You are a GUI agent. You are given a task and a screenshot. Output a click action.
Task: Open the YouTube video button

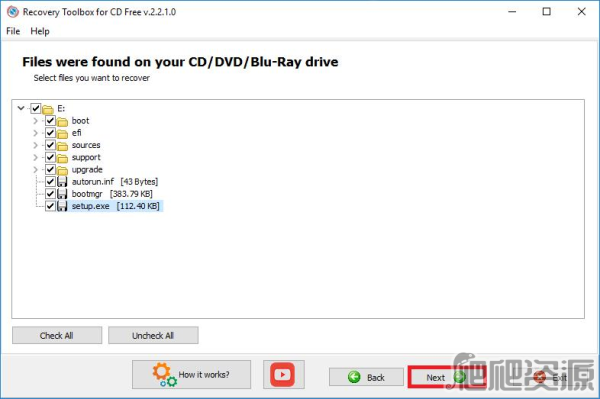[x=284, y=374]
